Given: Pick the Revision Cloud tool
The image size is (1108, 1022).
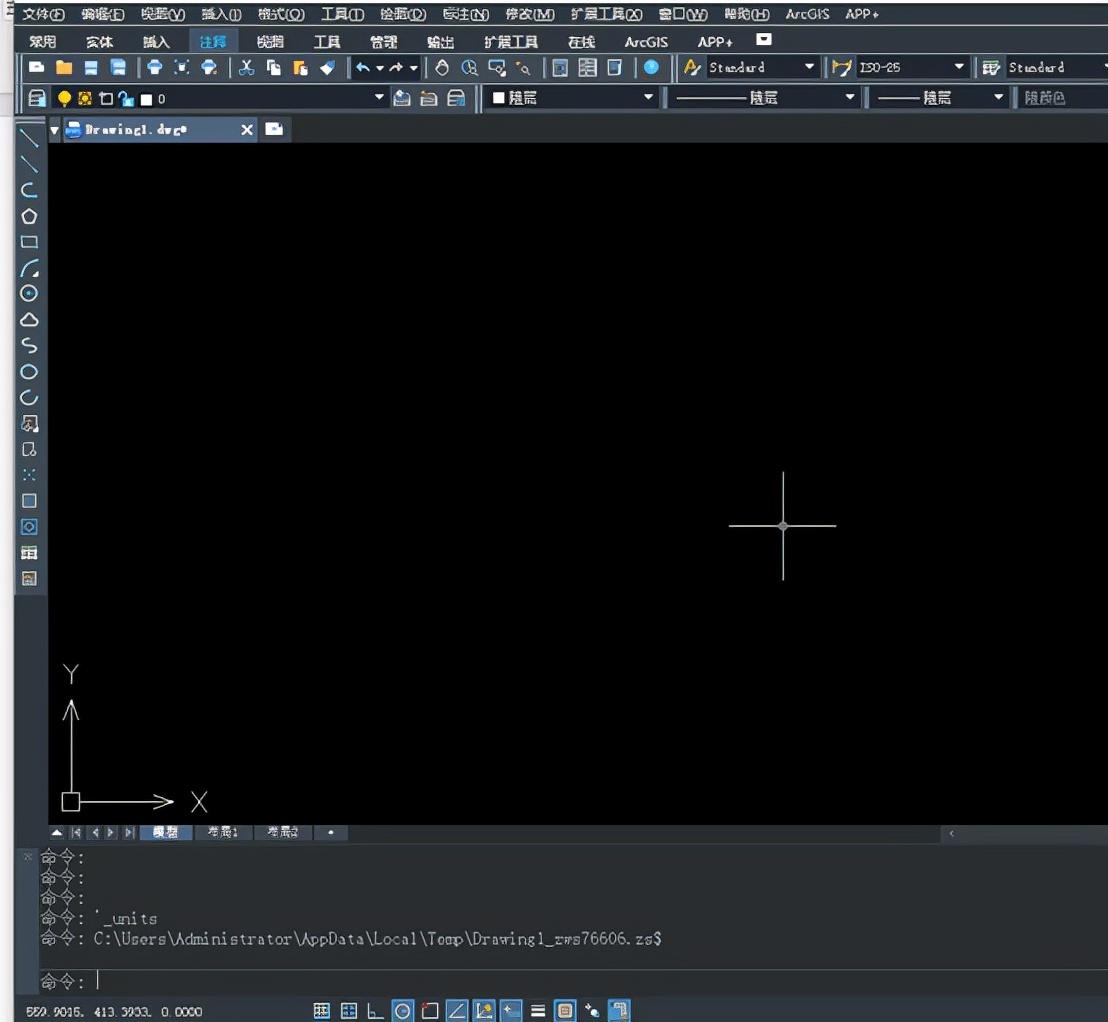Looking at the screenshot, I should tap(29, 320).
